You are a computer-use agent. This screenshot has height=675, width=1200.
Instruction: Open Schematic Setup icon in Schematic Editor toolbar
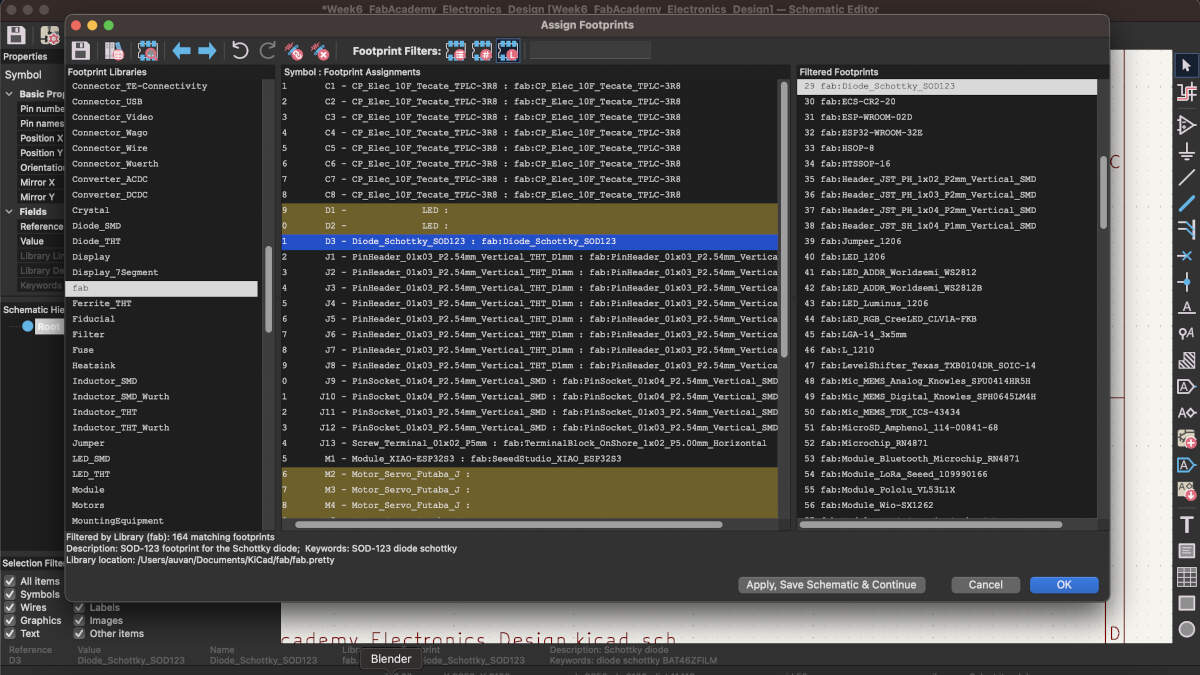point(49,34)
